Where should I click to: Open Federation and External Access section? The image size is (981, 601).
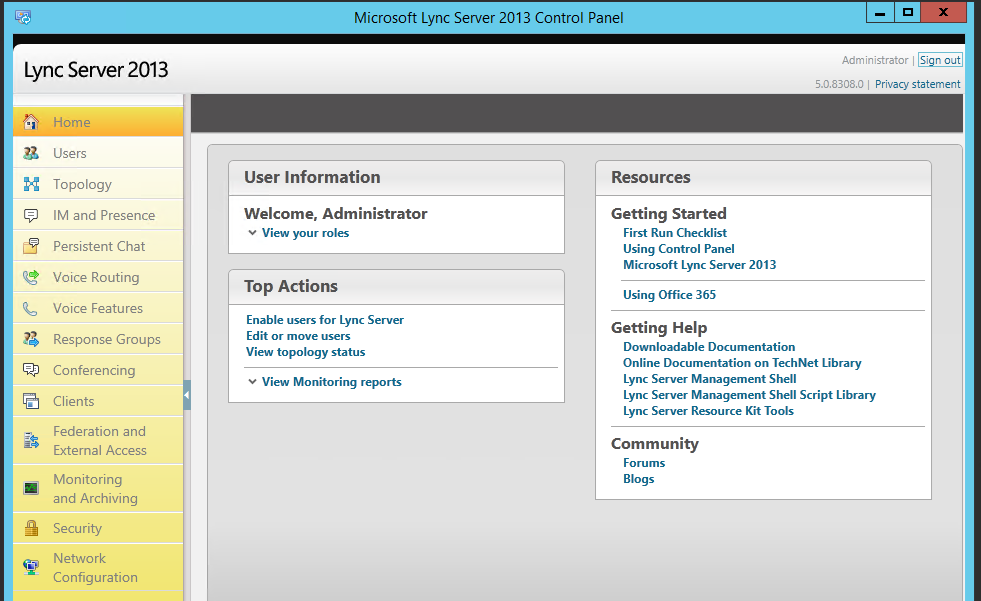pos(99,441)
